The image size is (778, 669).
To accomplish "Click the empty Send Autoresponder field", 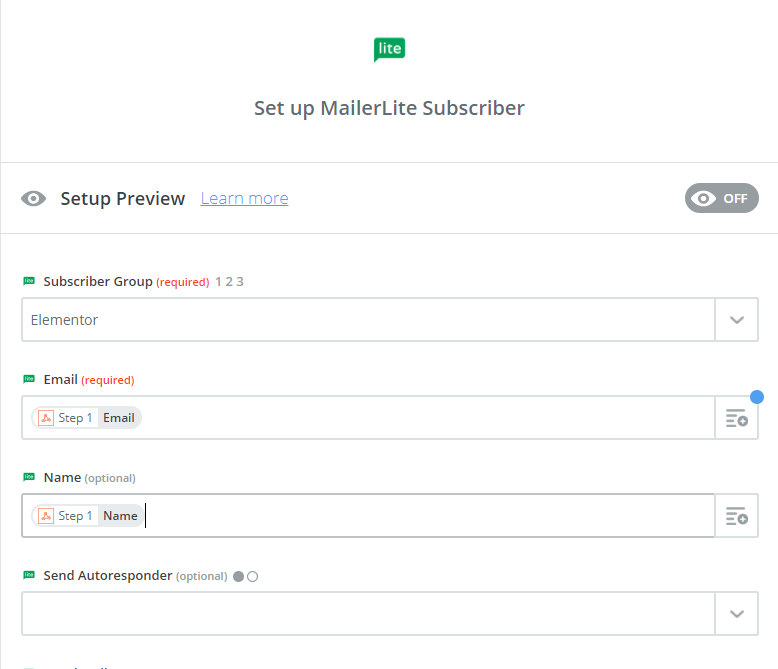I will click(368, 613).
